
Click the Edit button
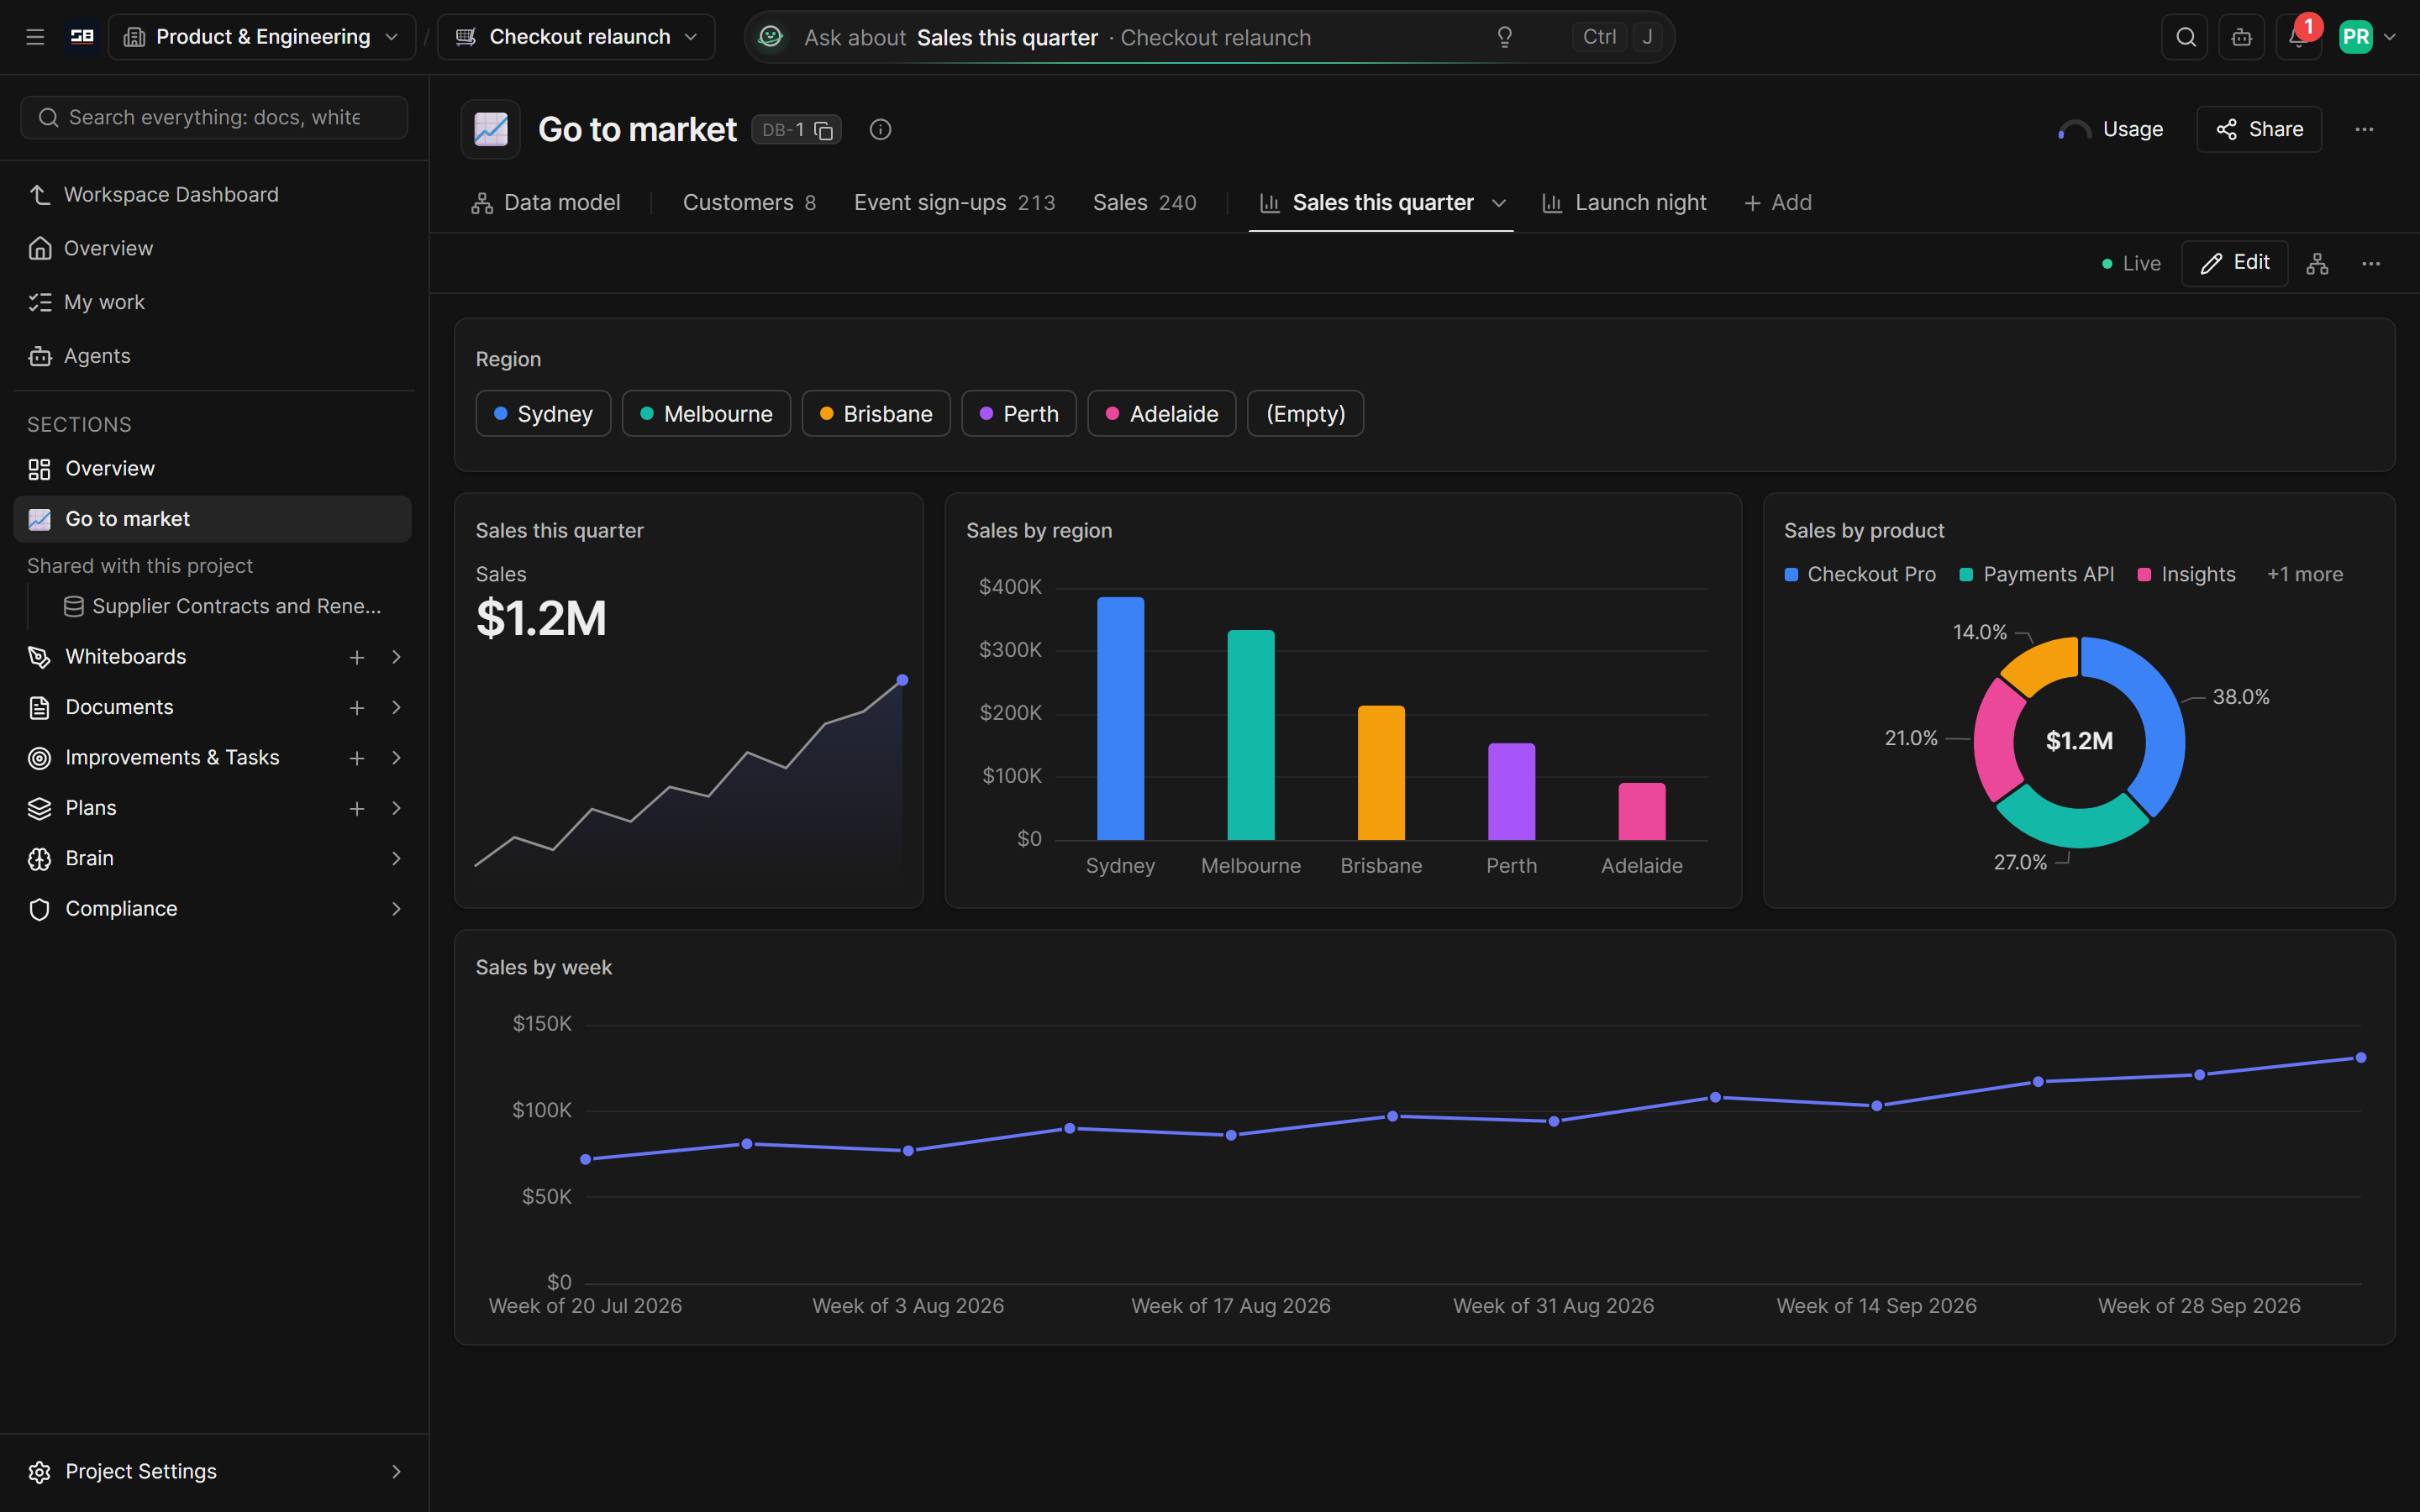tap(2235, 263)
